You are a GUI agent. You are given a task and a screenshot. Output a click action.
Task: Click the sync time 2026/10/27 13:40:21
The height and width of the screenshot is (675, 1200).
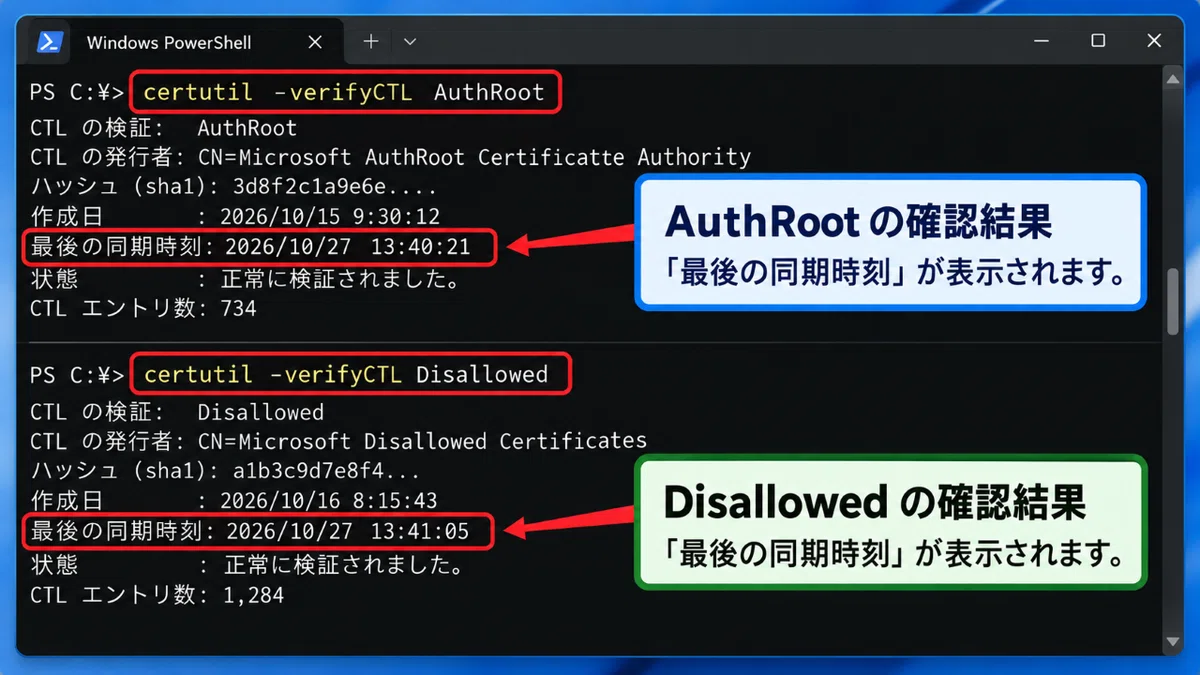point(348,246)
